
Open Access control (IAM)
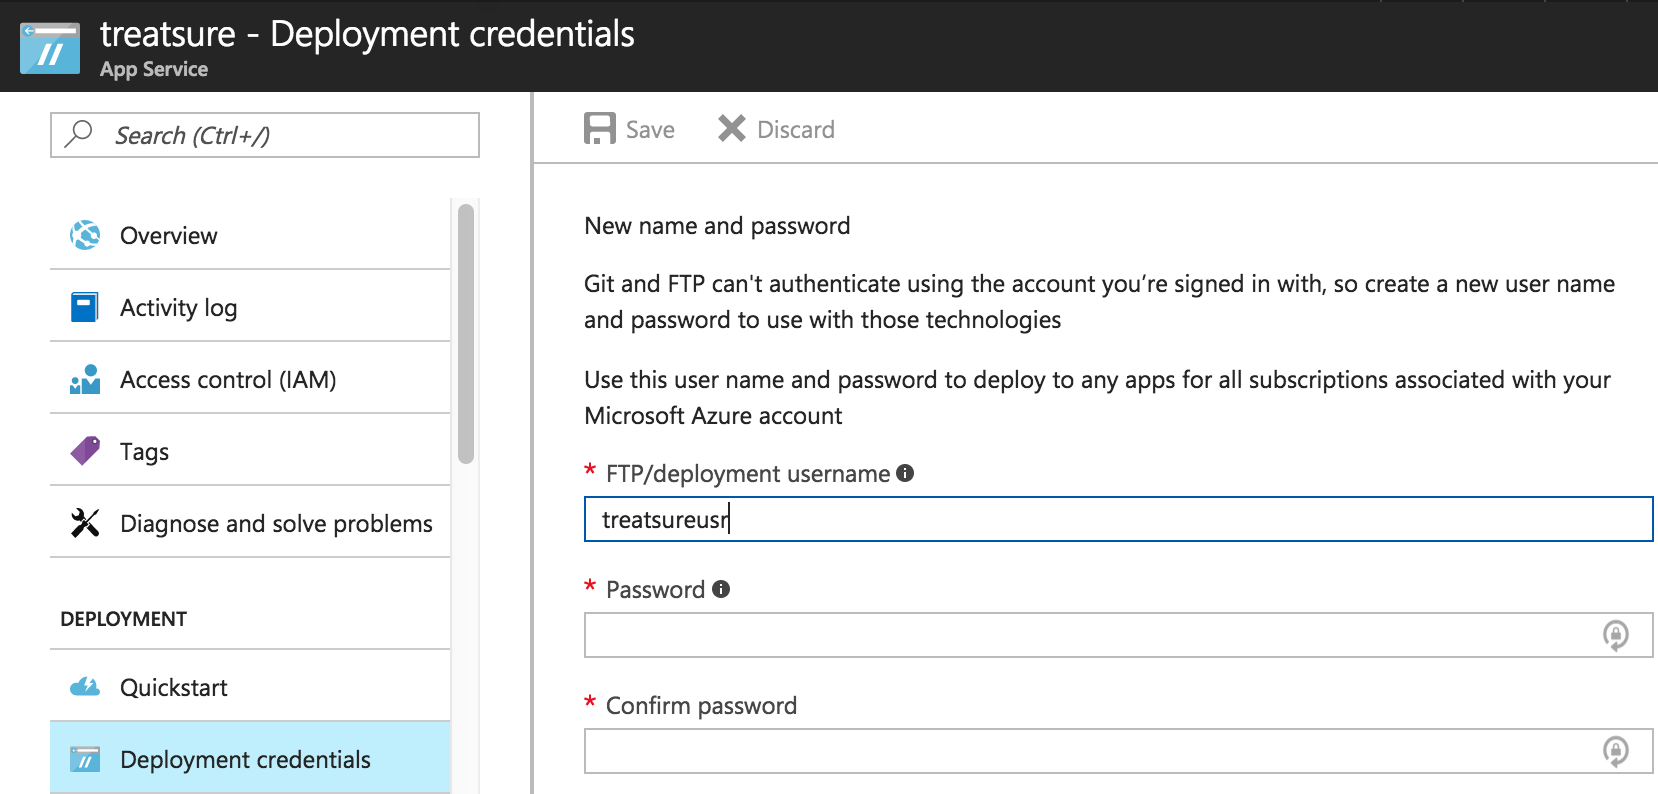pyautogui.click(x=250, y=379)
